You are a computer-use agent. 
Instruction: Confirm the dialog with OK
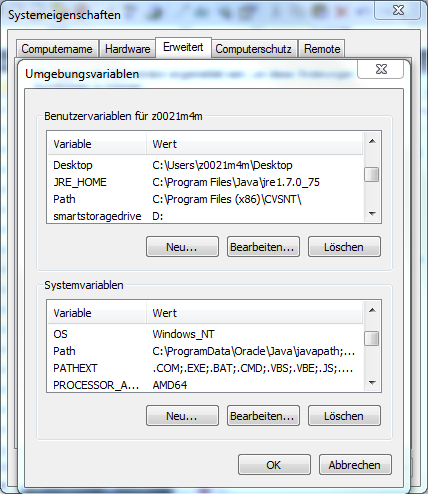pyautogui.click(x=274, y=465)
